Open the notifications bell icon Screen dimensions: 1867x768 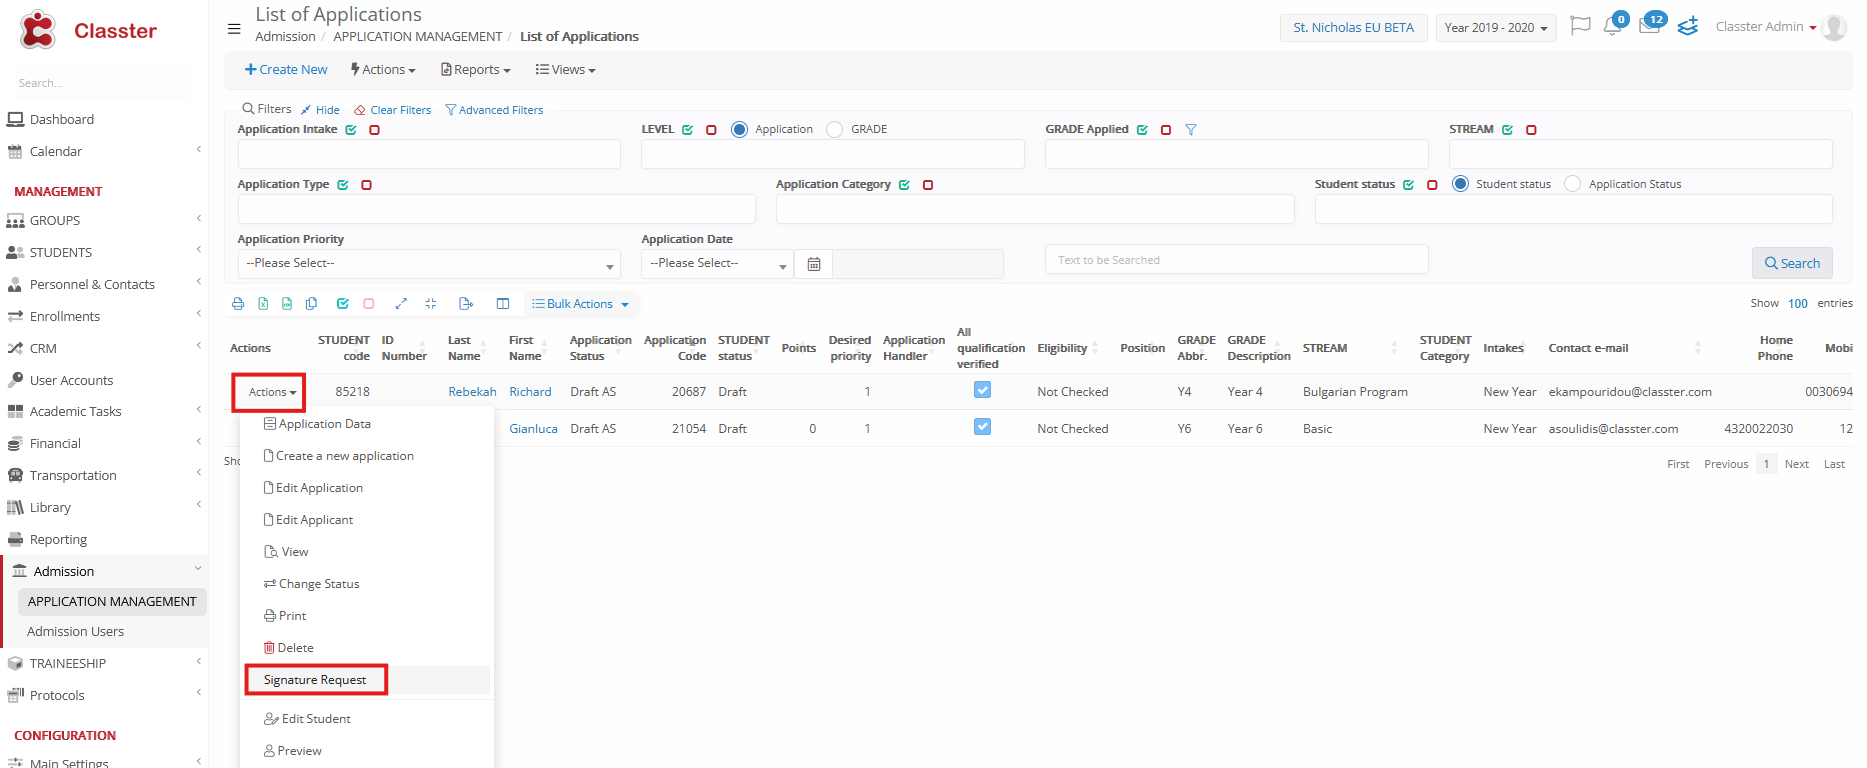[x=1612, y=27]
